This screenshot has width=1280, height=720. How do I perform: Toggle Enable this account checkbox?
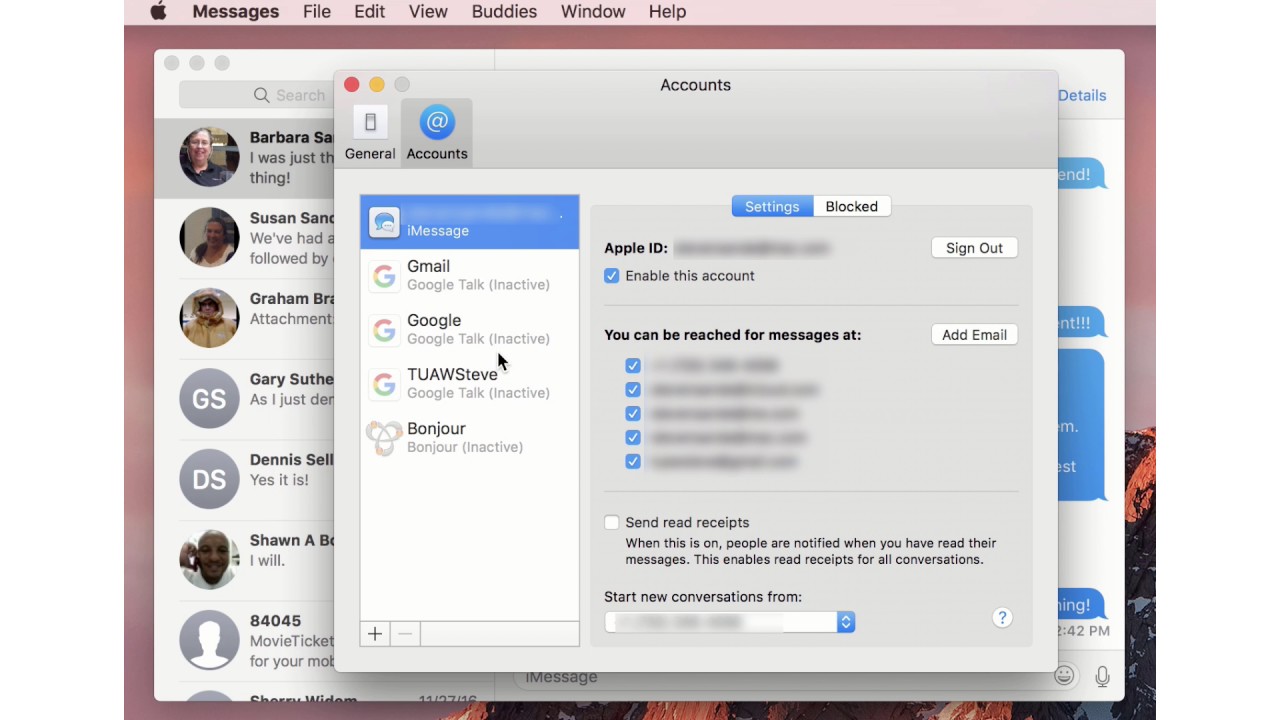612,276
